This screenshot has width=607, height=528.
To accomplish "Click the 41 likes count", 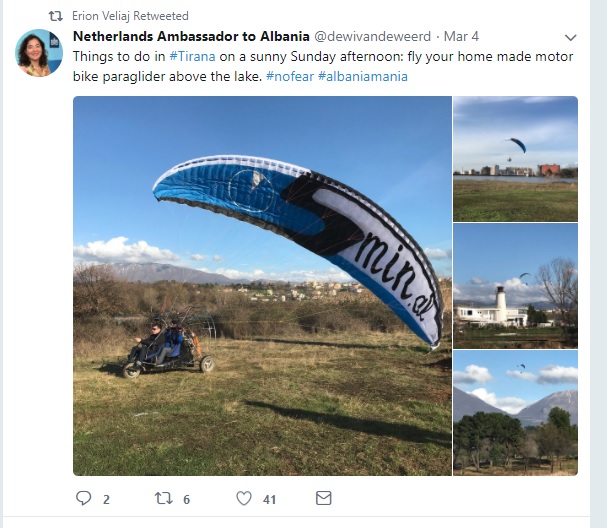I will pyautogui.click(x=269, y=500).
